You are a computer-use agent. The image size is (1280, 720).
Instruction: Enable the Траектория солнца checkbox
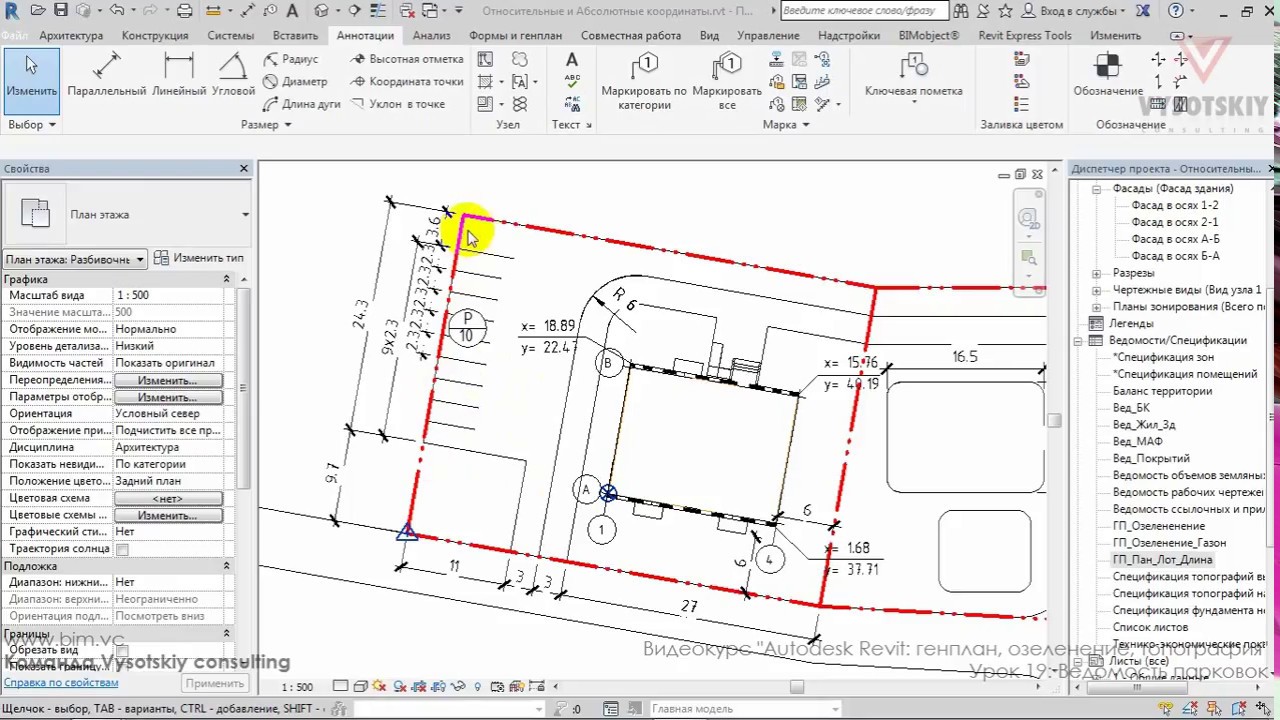click(x=122, y=549)
